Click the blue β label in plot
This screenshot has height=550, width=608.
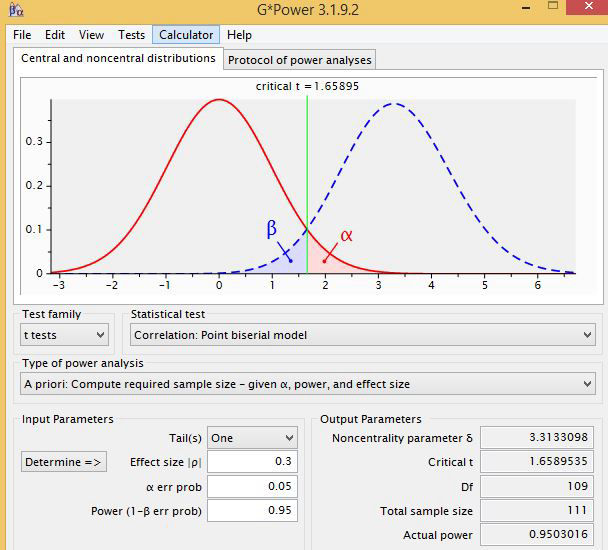271,229
